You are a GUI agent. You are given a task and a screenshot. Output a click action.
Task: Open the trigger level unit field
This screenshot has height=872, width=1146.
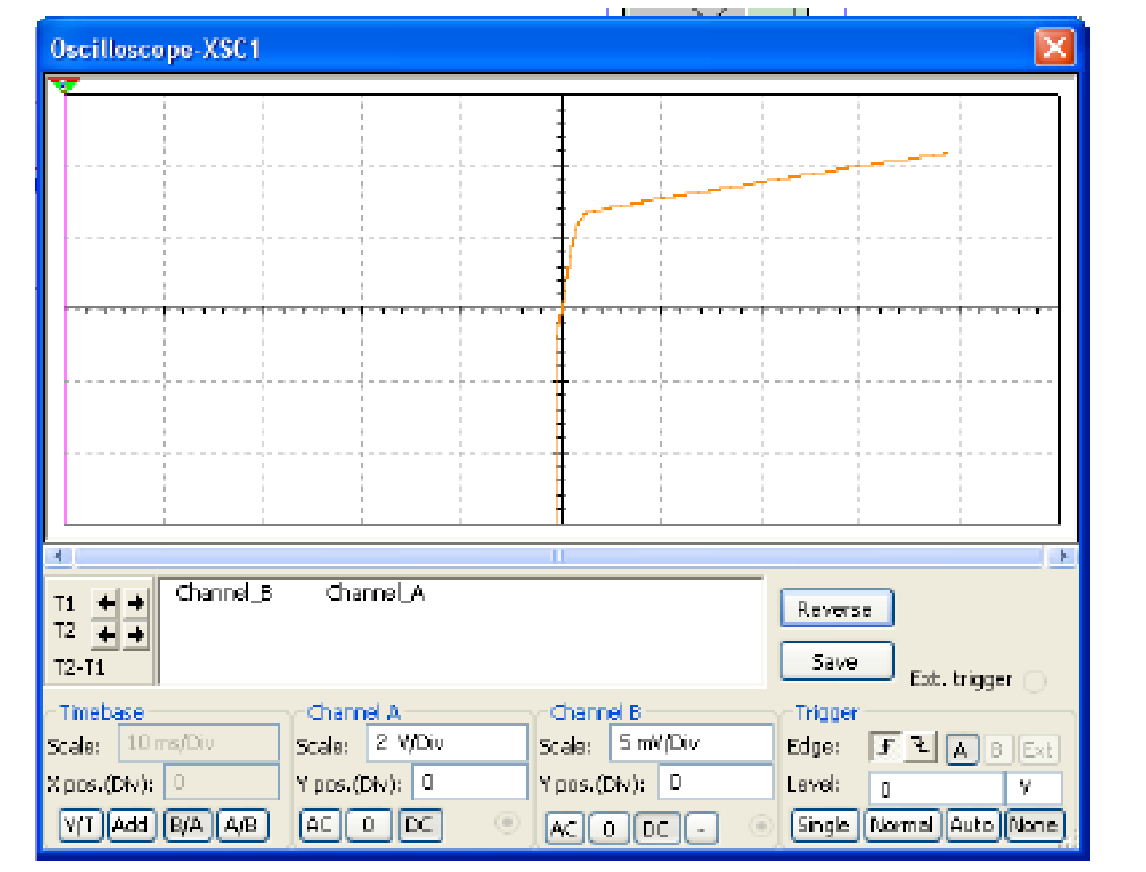pyautogui.click(x=1034, y=788)
